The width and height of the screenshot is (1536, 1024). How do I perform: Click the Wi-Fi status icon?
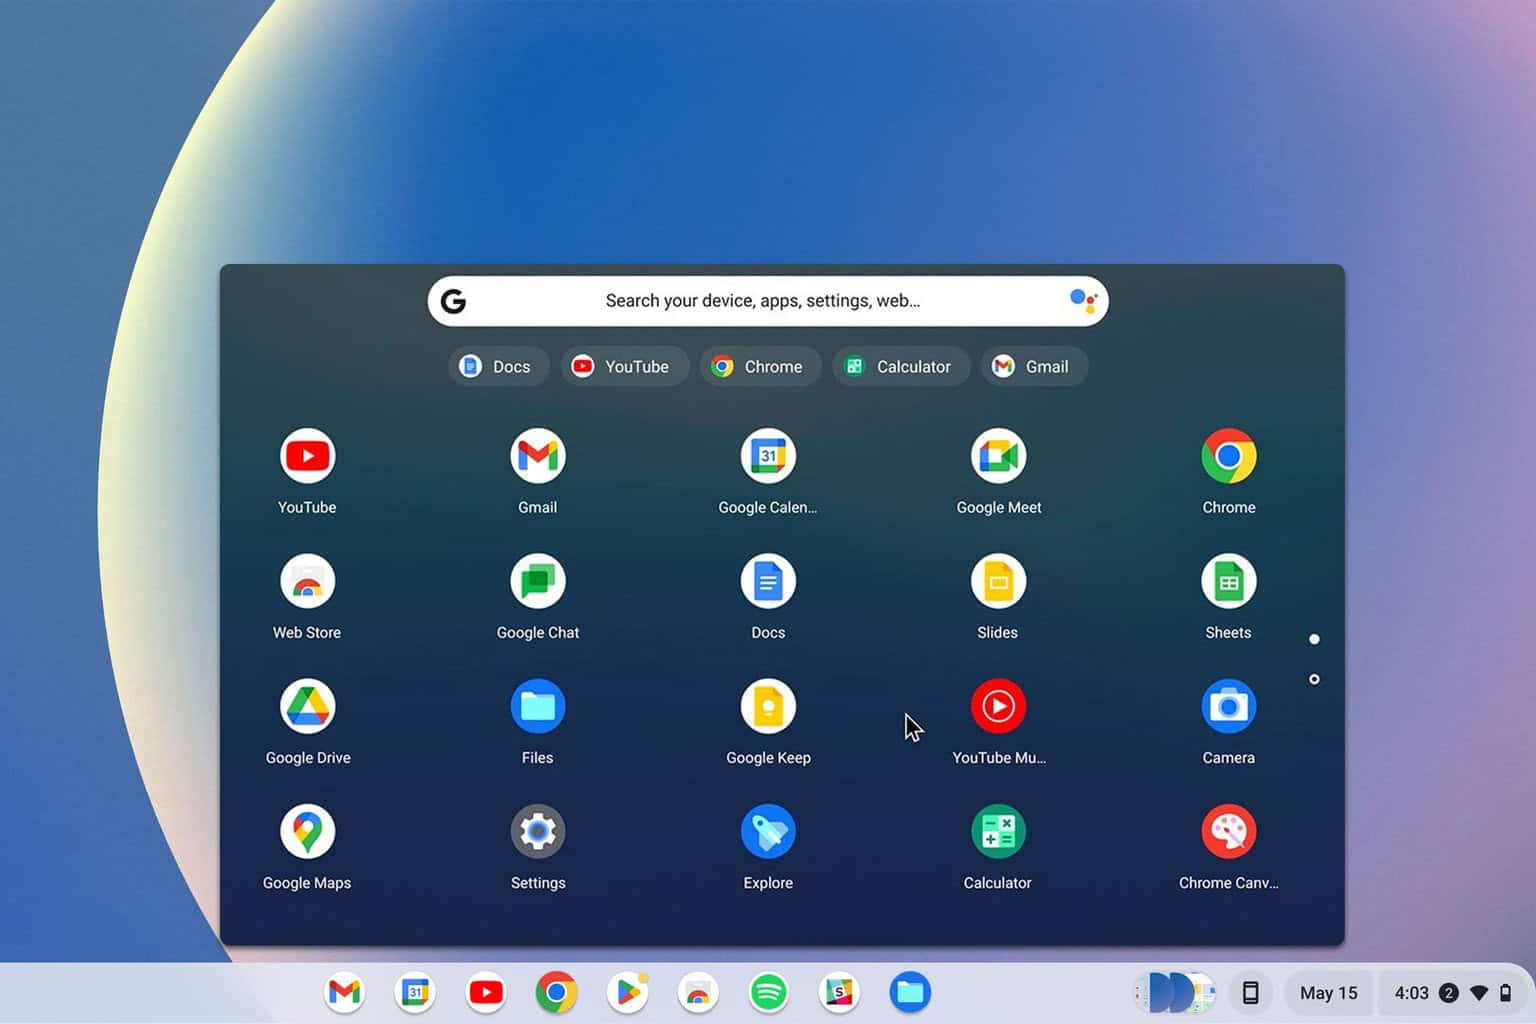(1479, 993)
